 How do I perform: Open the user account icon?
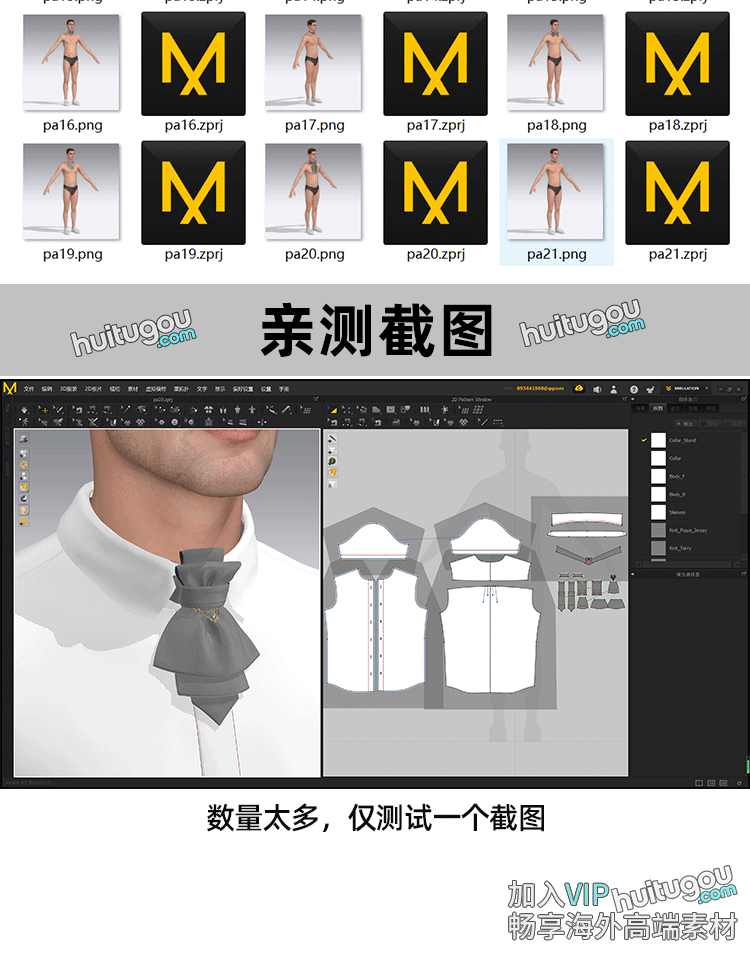point(613,389)
